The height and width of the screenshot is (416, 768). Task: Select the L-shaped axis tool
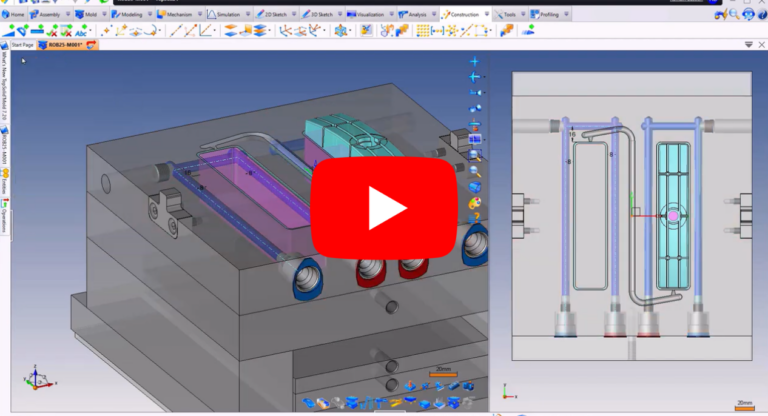[206, 31]
